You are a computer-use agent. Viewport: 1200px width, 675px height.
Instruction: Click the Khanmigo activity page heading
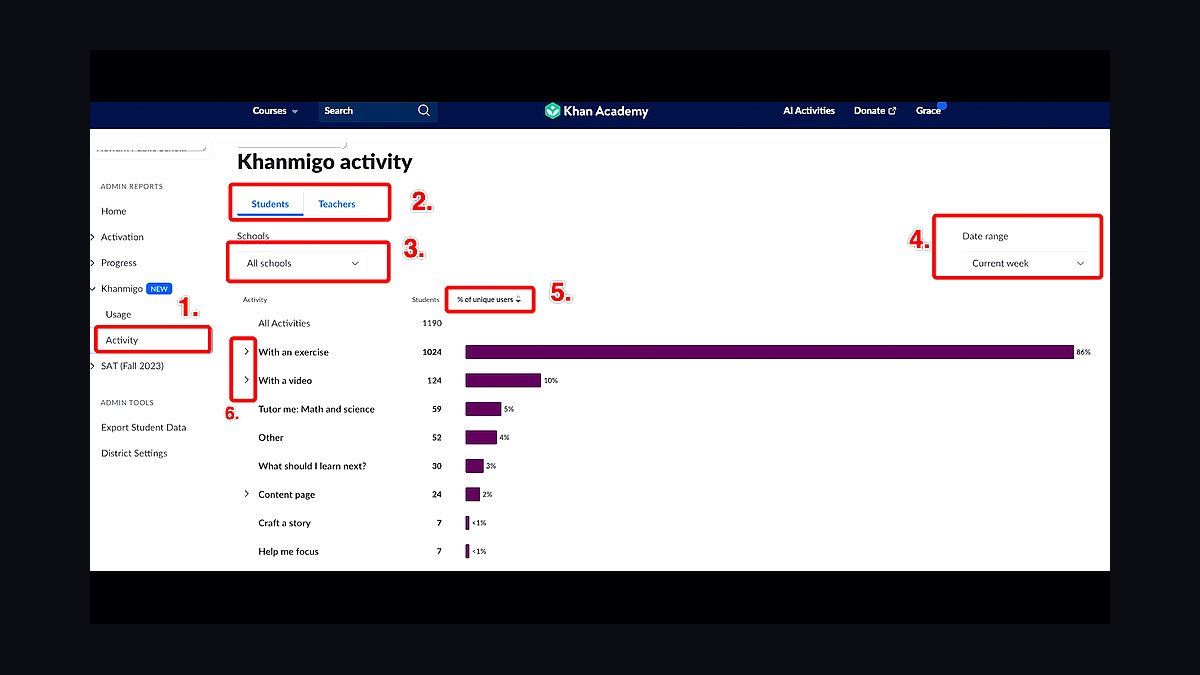tap(324, 162)
